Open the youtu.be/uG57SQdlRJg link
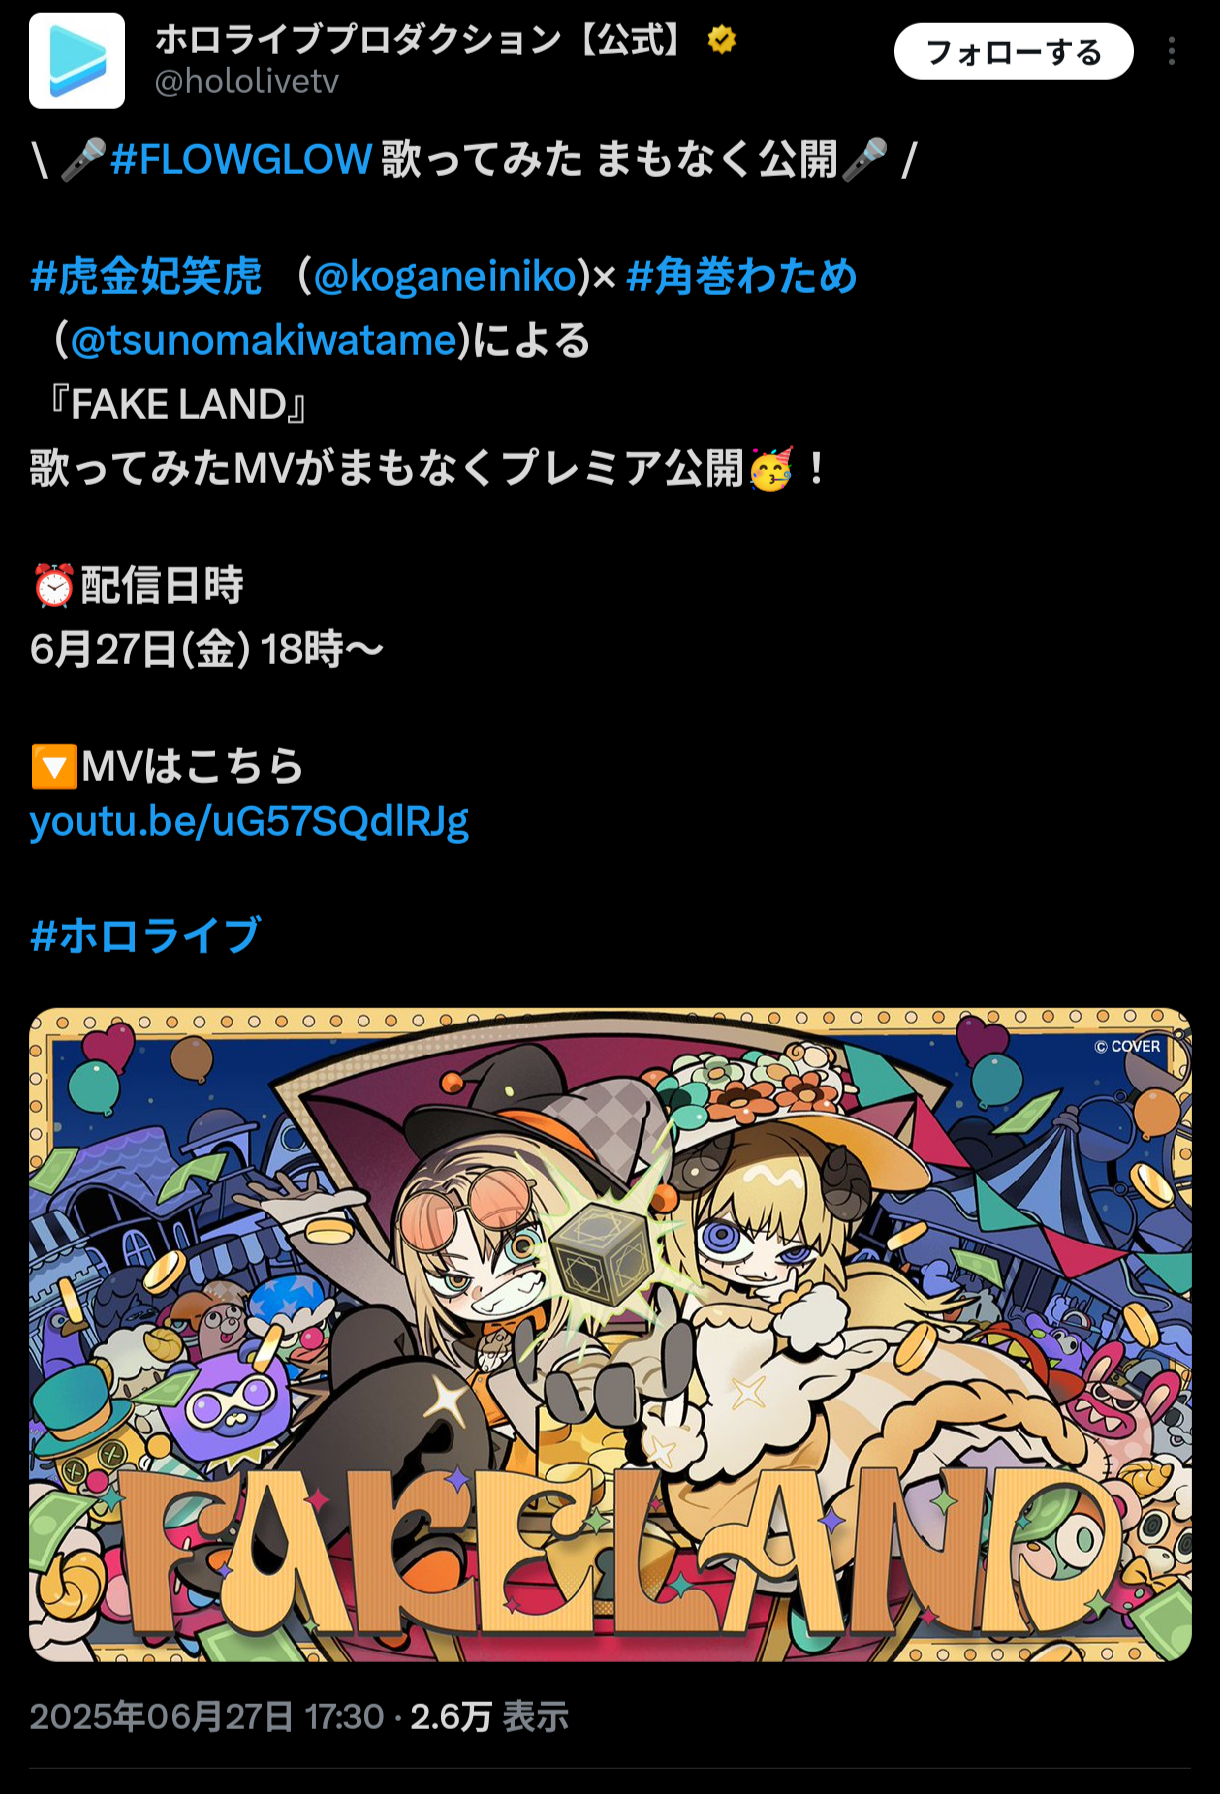Screen dimensions: 1220x1794 (249, 821)
